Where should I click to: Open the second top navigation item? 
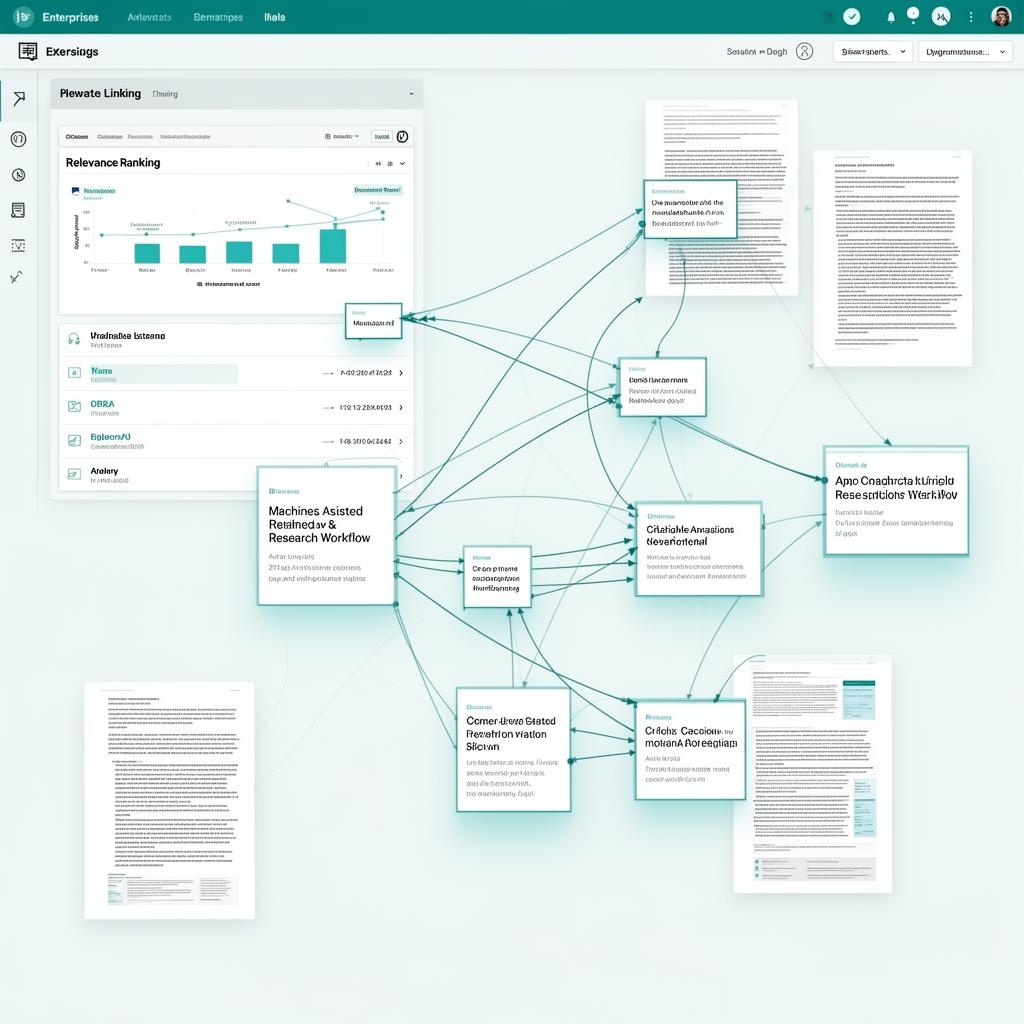click(149, 17)
